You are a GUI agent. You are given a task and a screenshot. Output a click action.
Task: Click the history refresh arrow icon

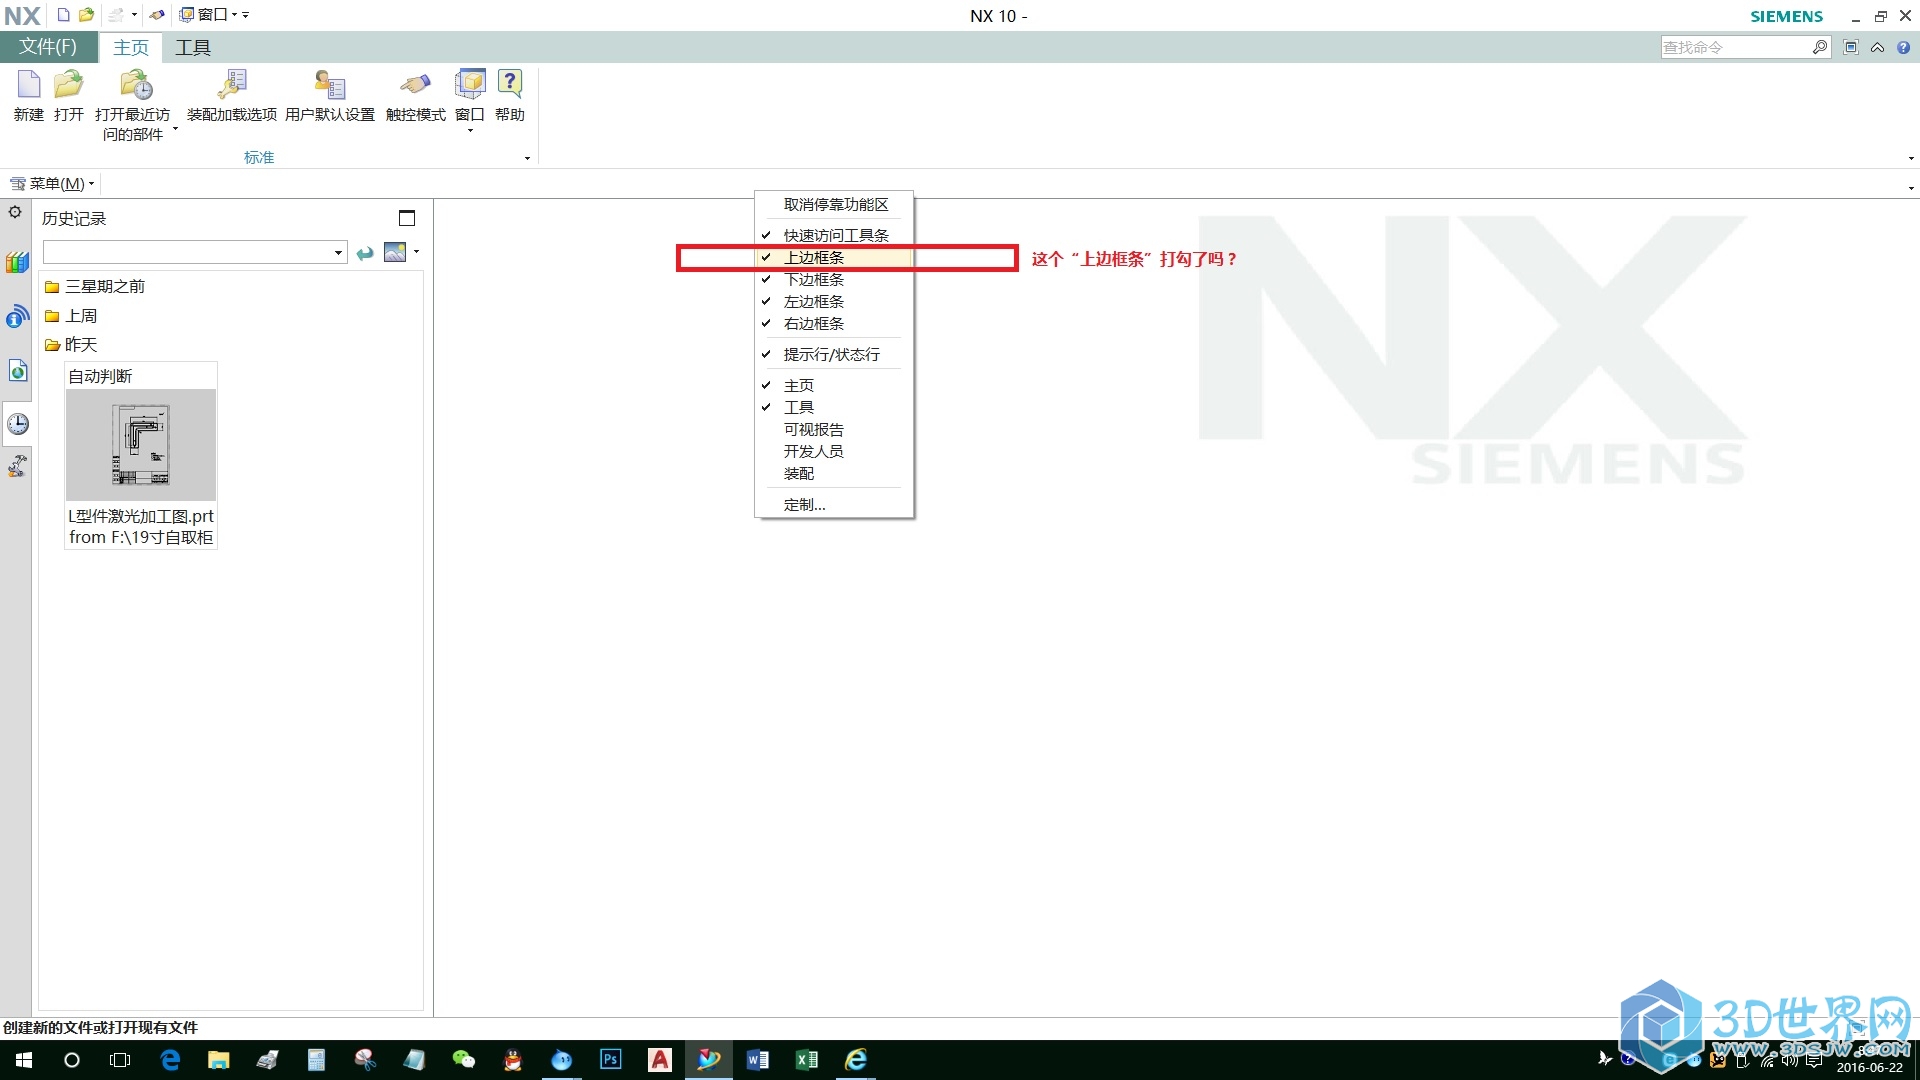(x=365, y=253)
